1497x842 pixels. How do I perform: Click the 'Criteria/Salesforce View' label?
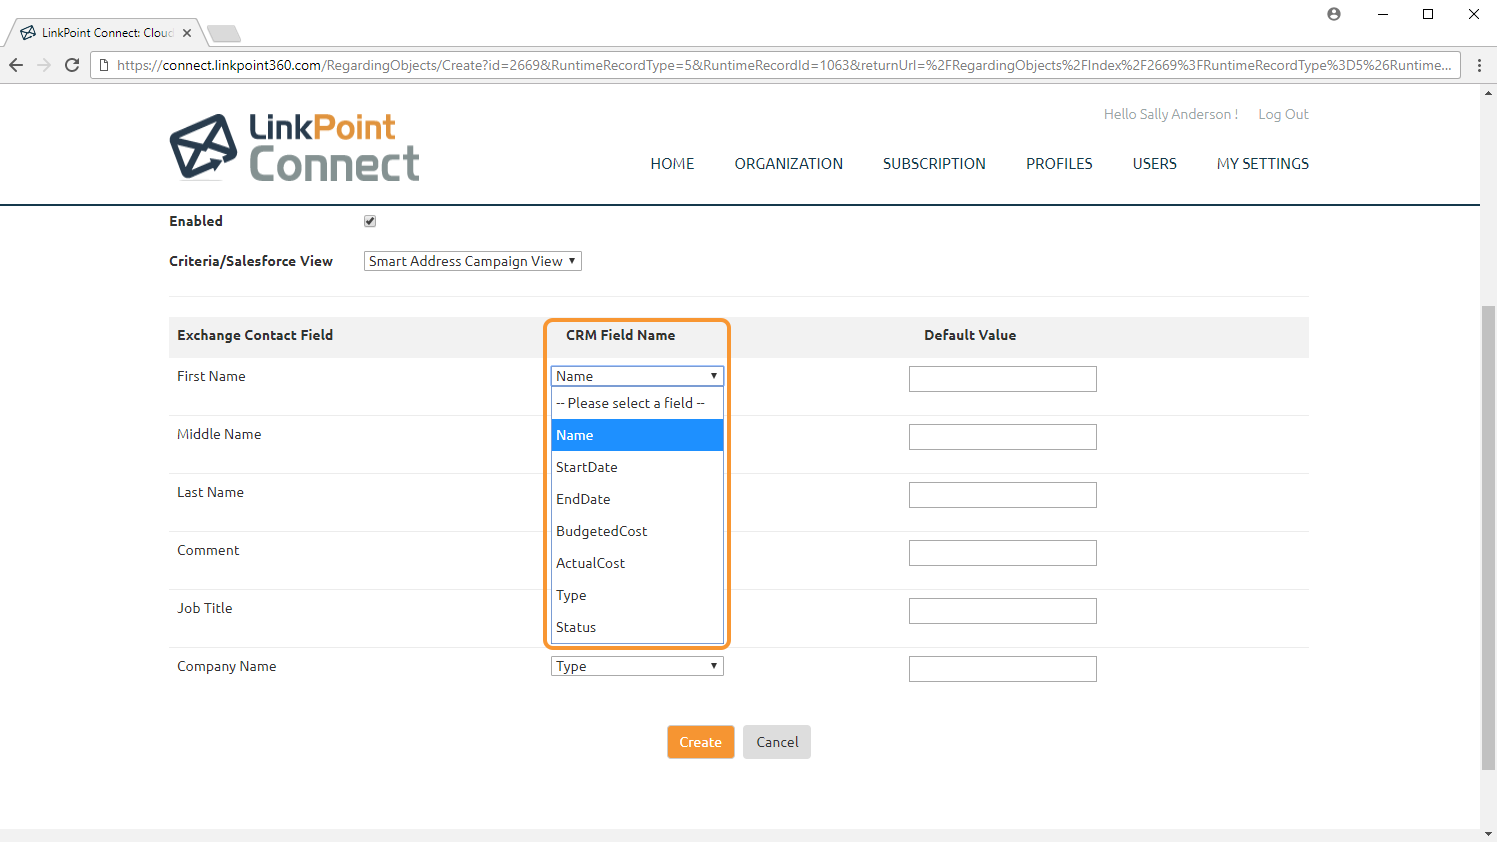(x=251, y=261)
